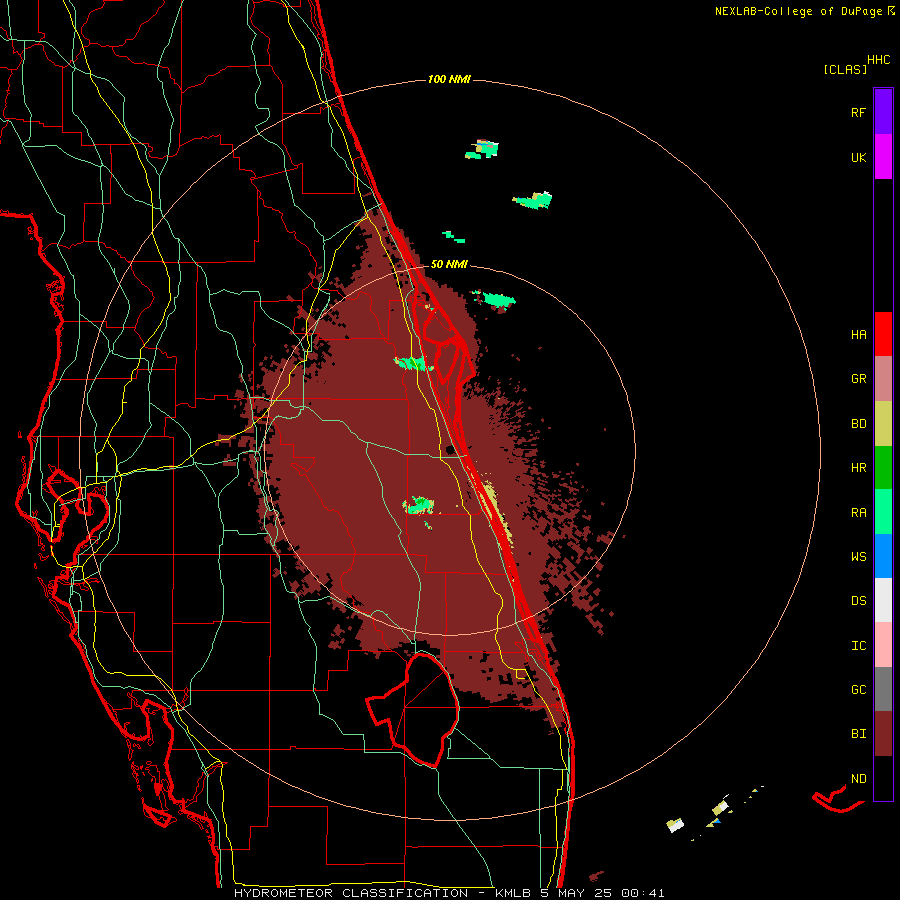Click the '00:41' timestamp text
This screenshot has width=900, height=900.
[643, 893]
